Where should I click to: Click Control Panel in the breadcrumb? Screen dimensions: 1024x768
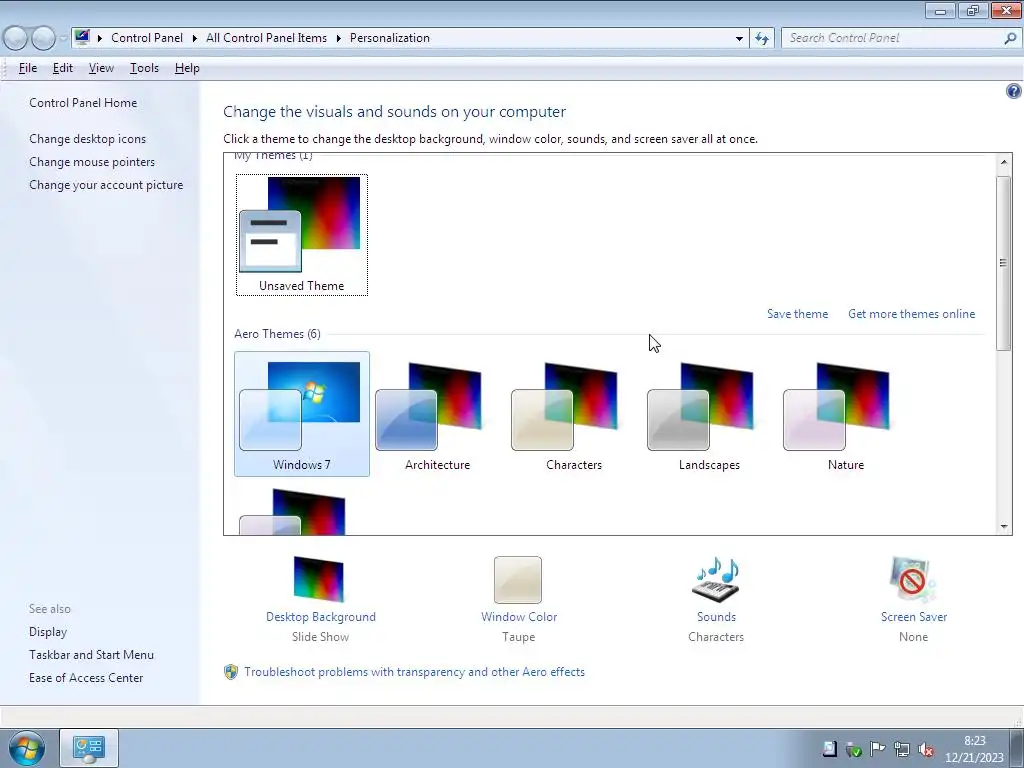[147, 38]
